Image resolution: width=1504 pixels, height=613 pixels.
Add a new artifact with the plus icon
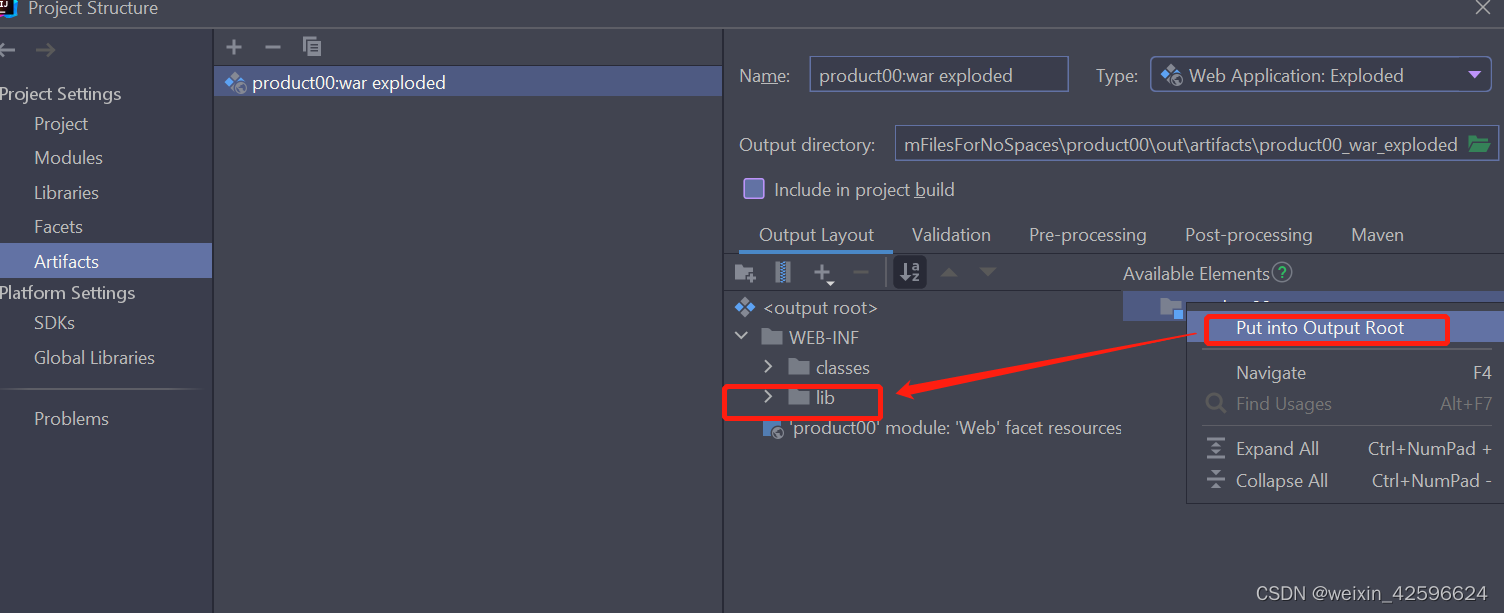point(233,46)
